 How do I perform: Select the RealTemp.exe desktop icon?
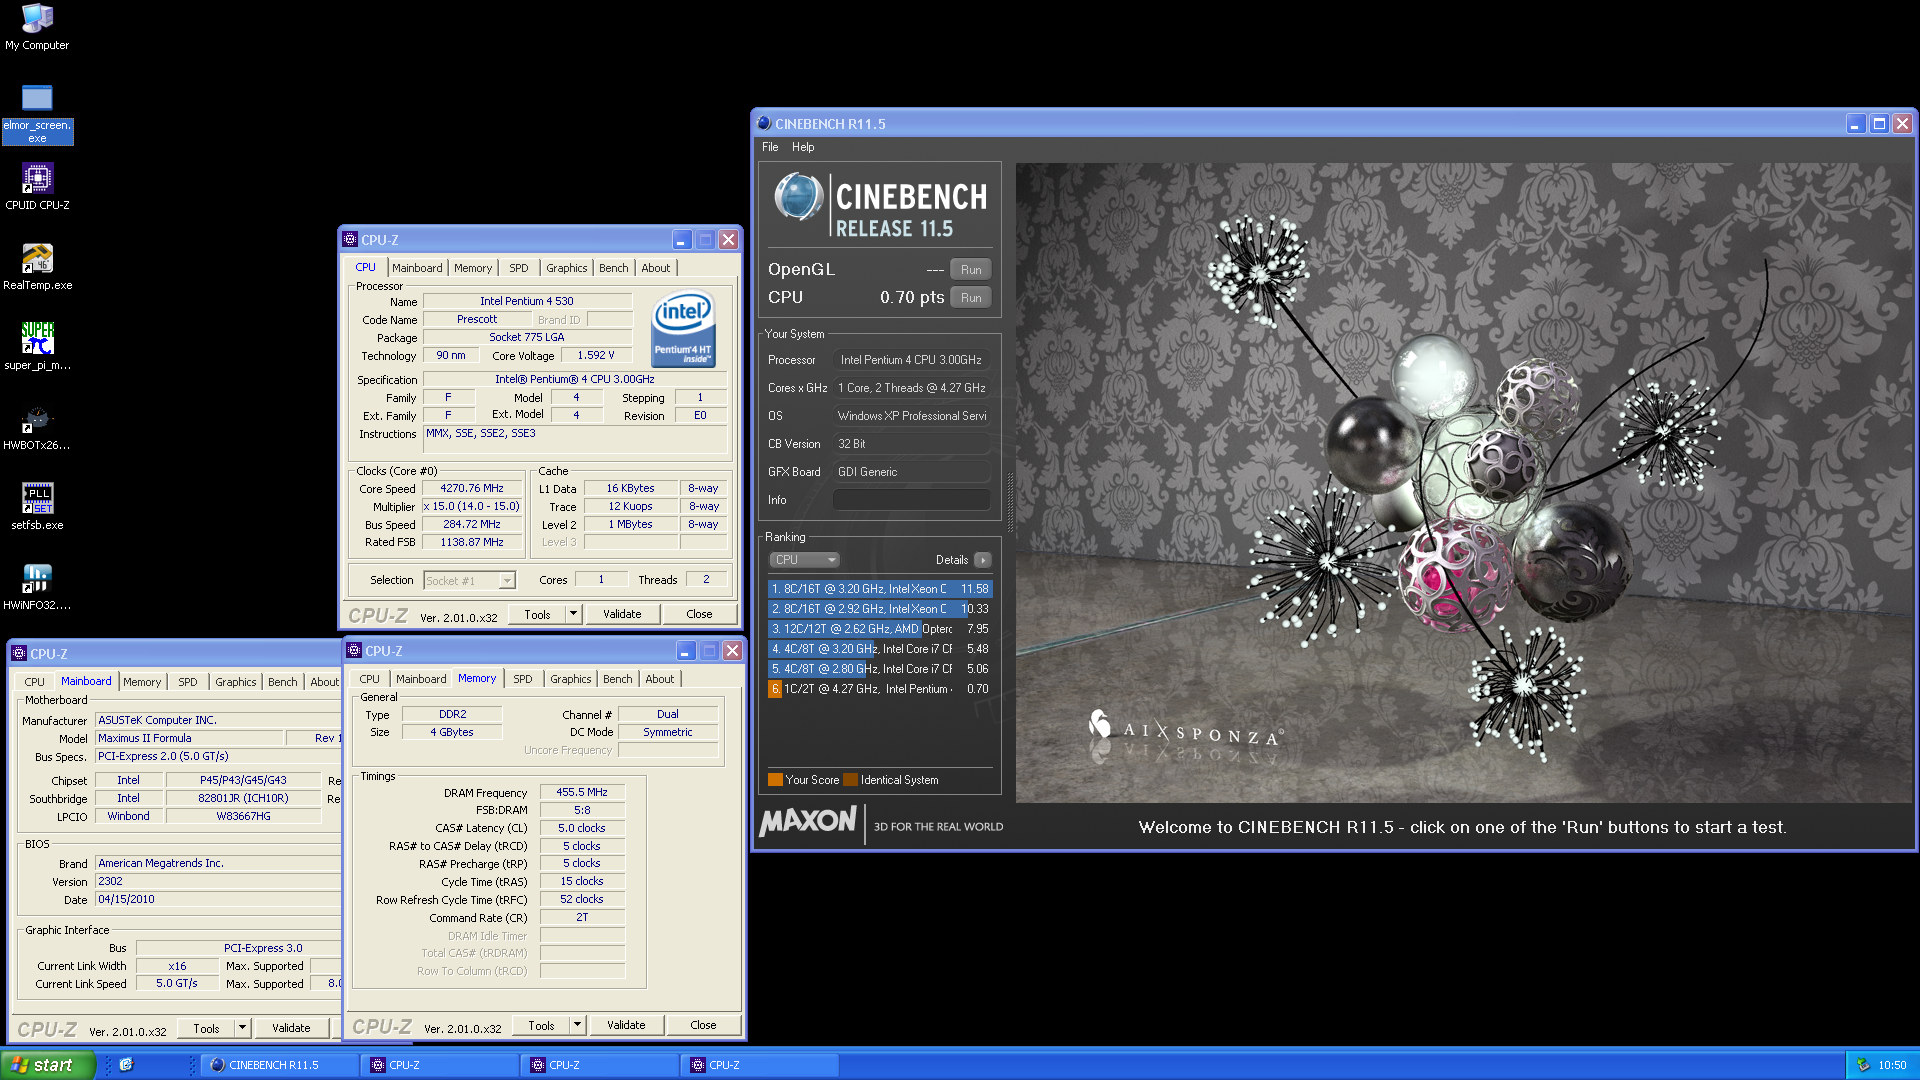37,266
